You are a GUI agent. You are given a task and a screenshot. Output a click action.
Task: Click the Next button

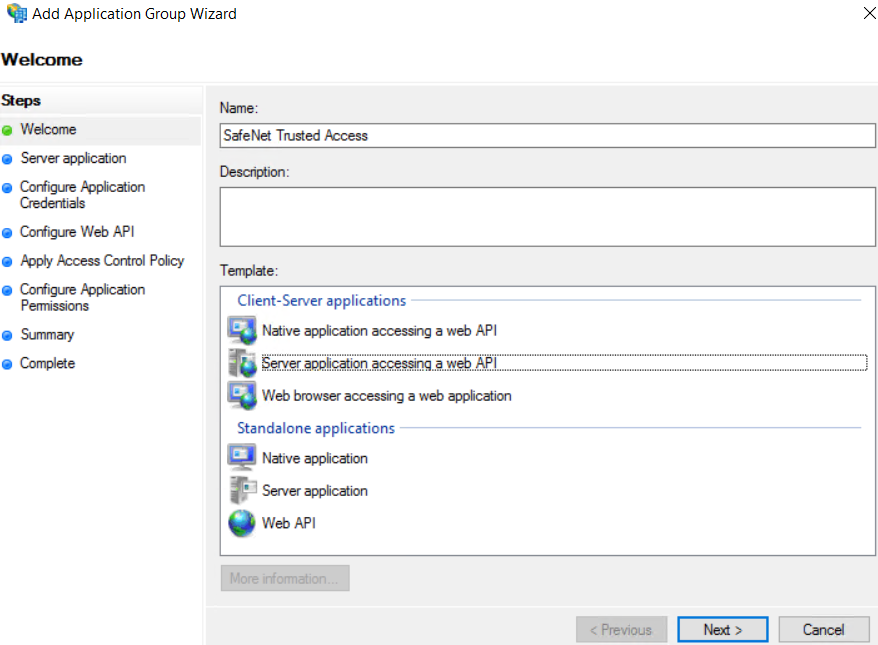722,630
